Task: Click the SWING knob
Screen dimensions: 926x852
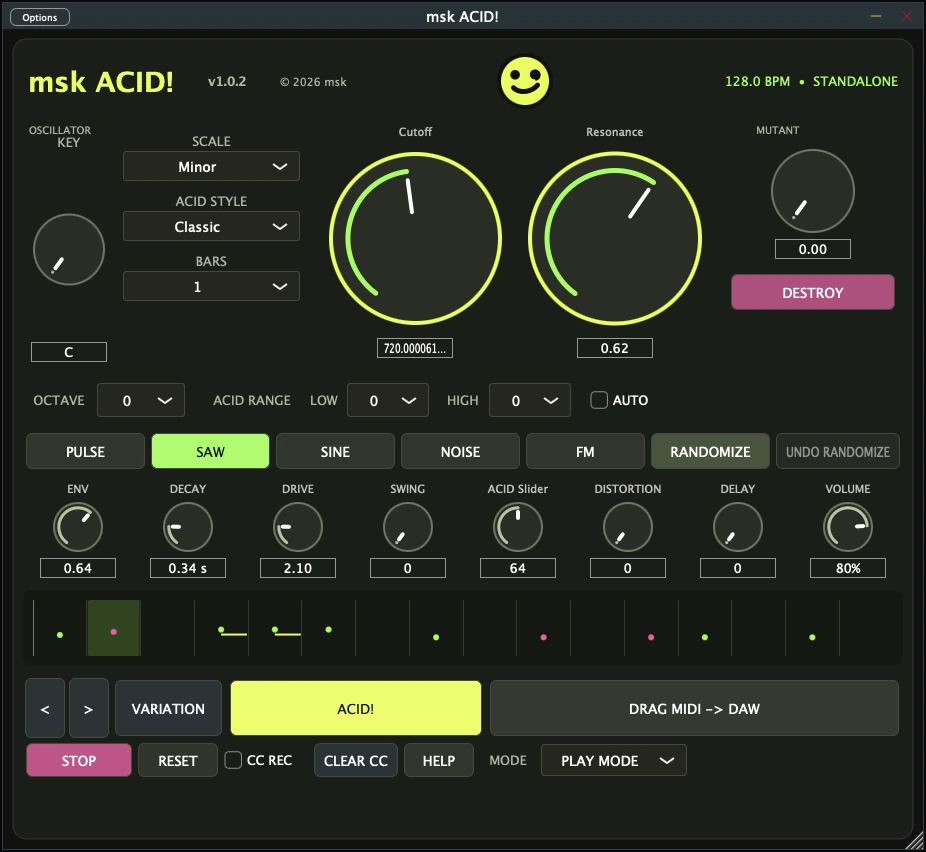Action: click(407, 527)
